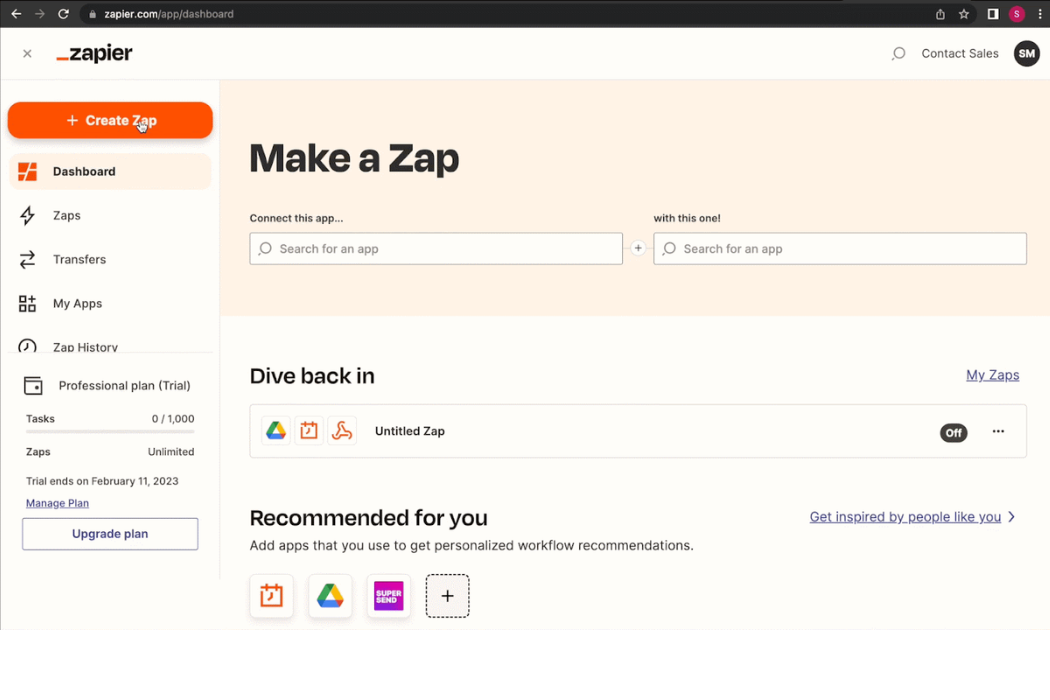Image resolution: width=1050 pixels, height=700 pixels.
Task: Click the Zap History clock icon
Action: 27,346
